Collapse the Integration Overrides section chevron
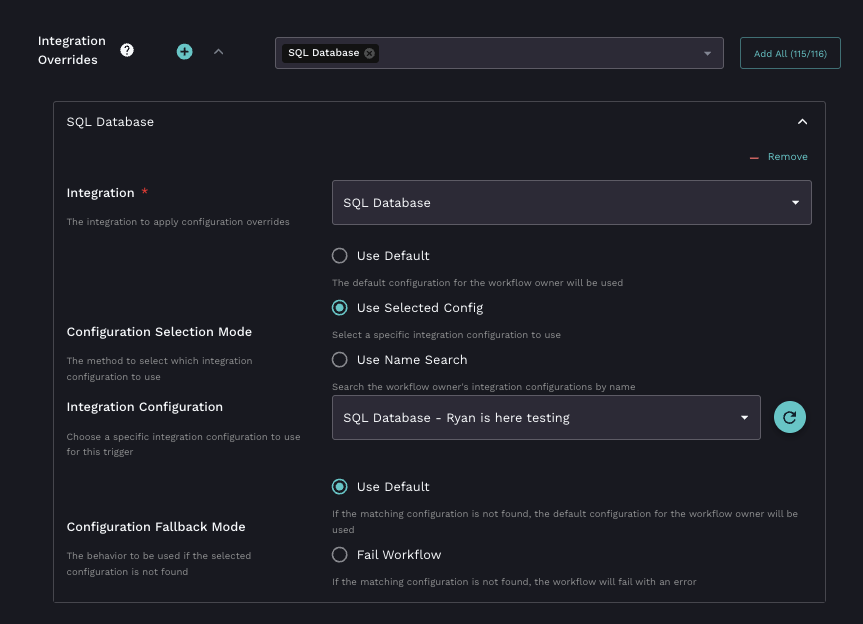 click(218, 51)
